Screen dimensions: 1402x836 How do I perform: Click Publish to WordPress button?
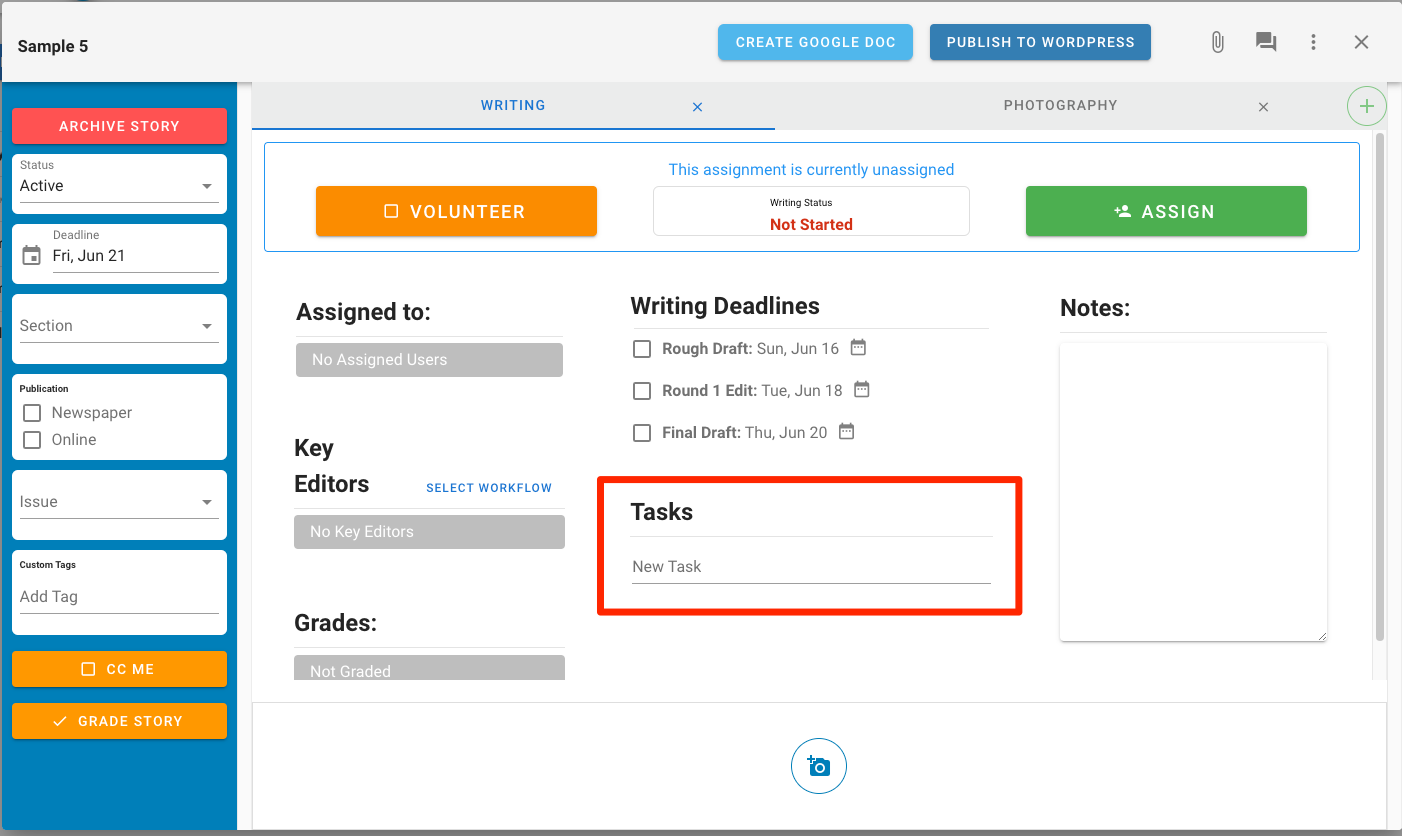tap(1040, 42)
